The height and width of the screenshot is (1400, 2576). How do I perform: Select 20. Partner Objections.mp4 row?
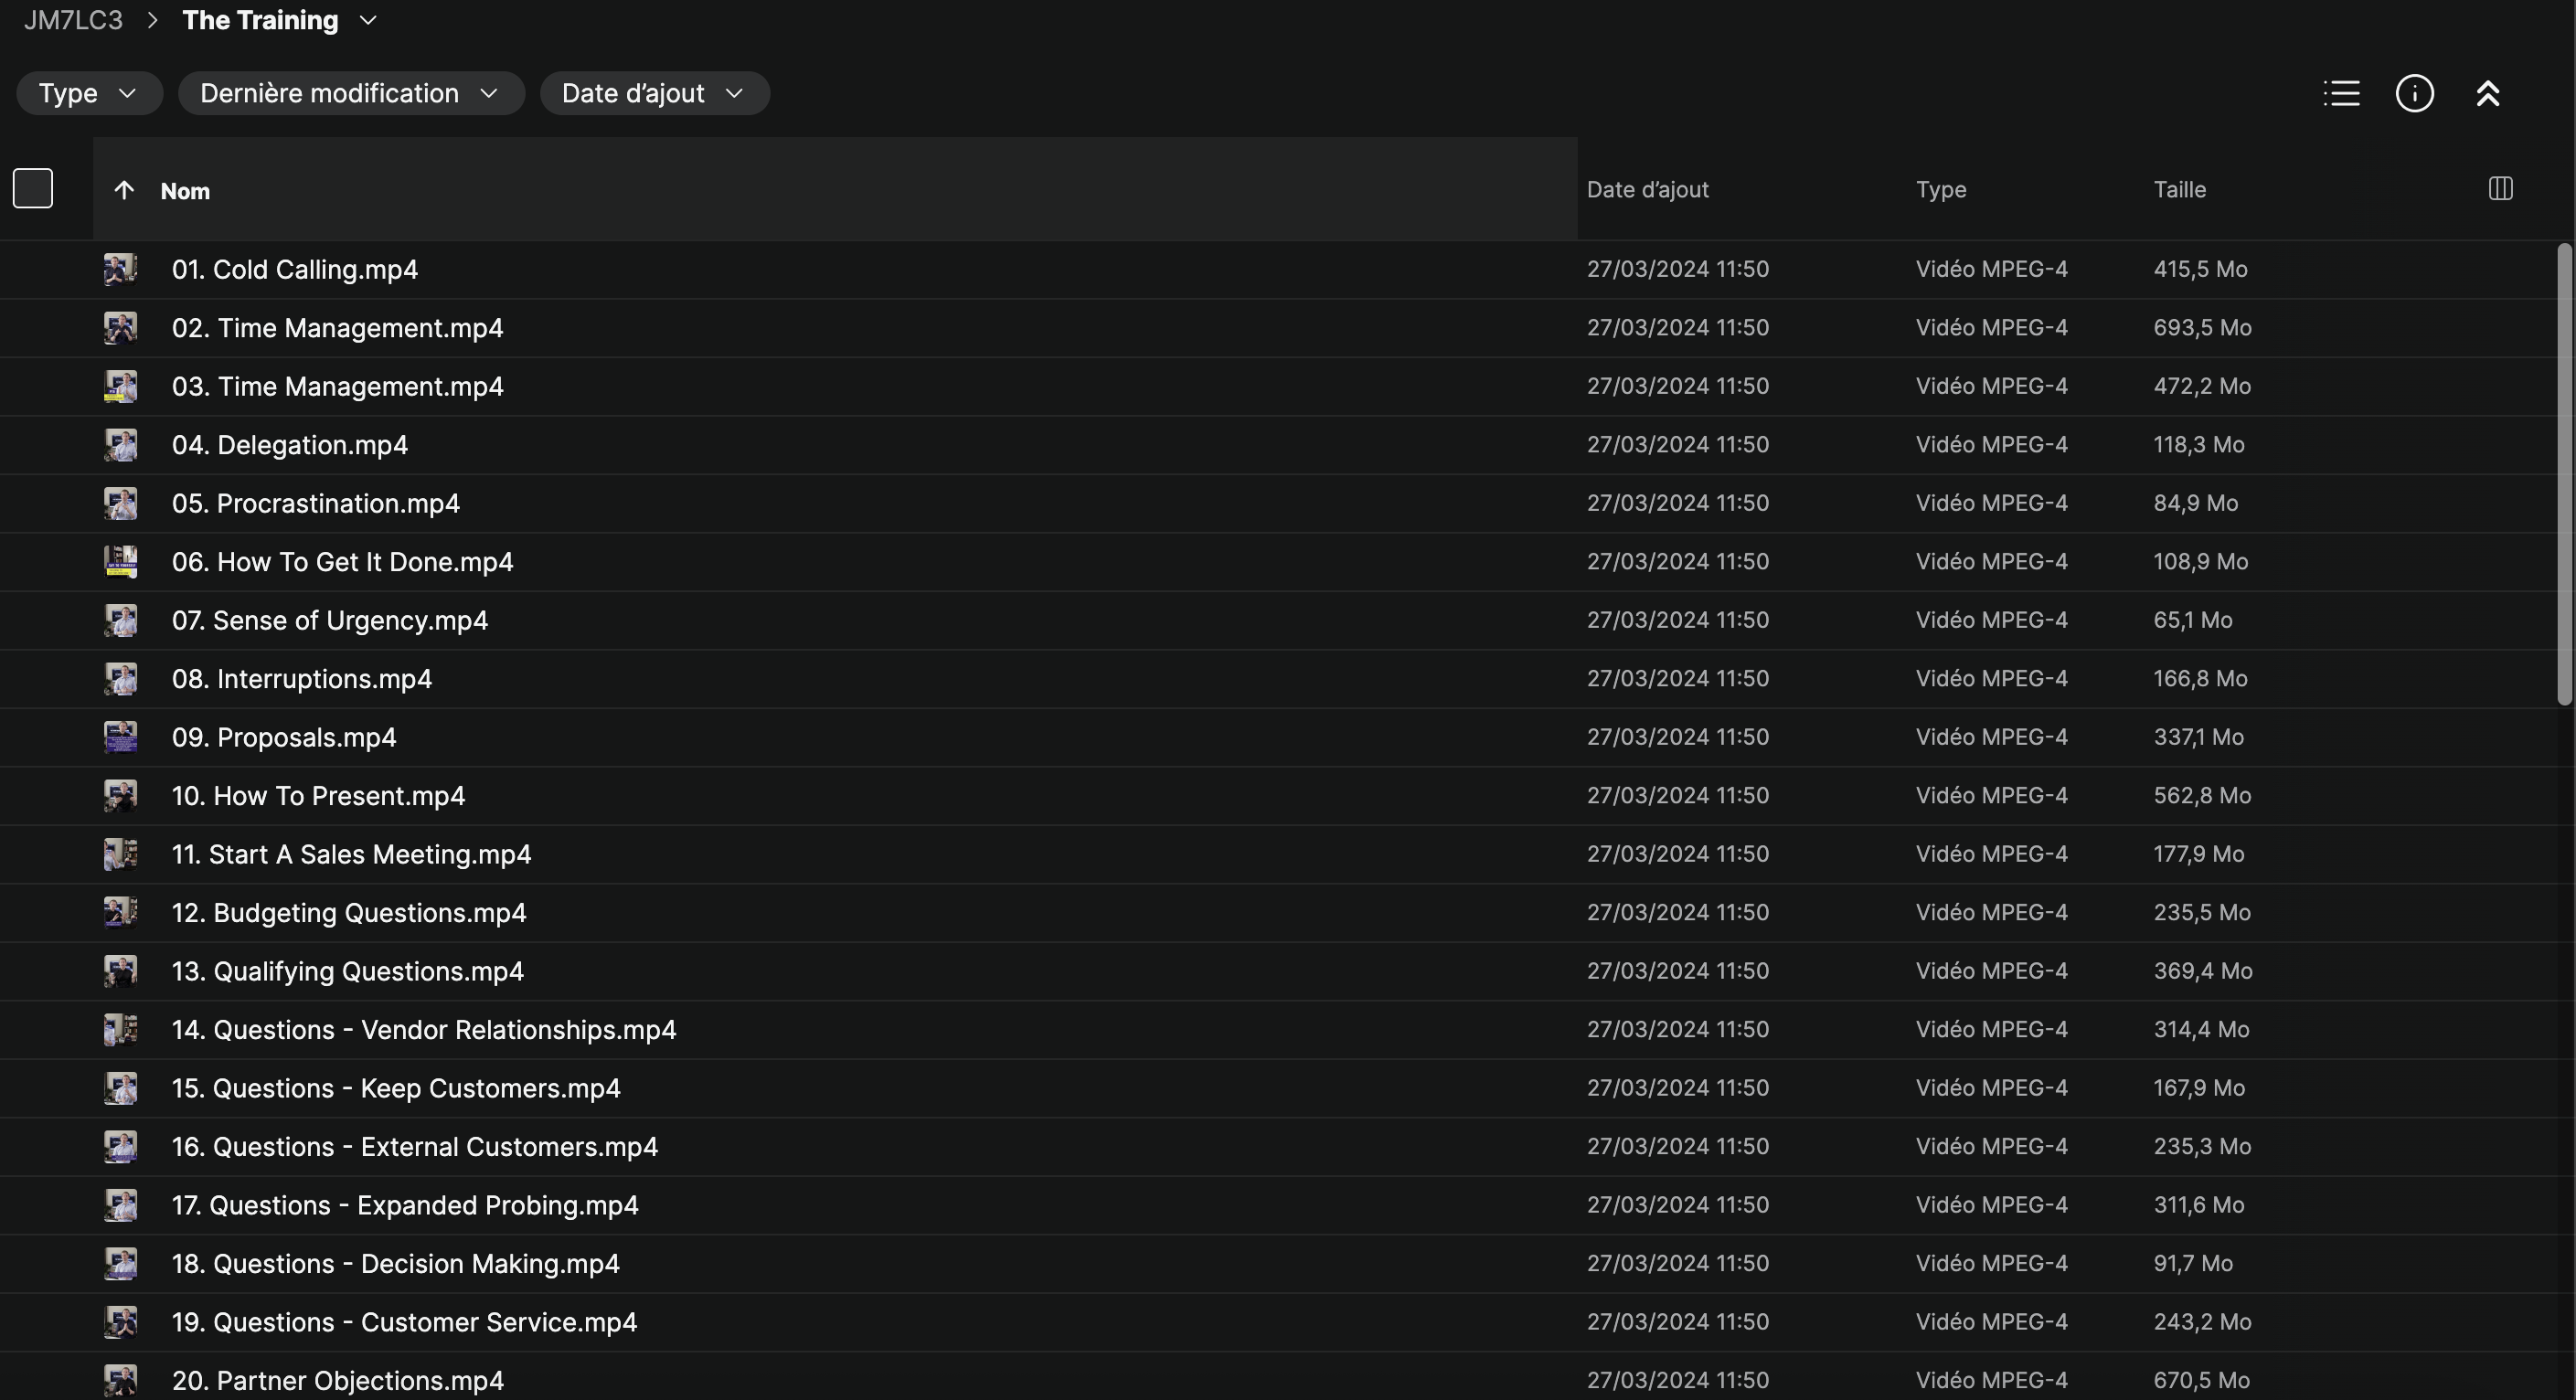pyautogui.click(x=338, y=1380)
